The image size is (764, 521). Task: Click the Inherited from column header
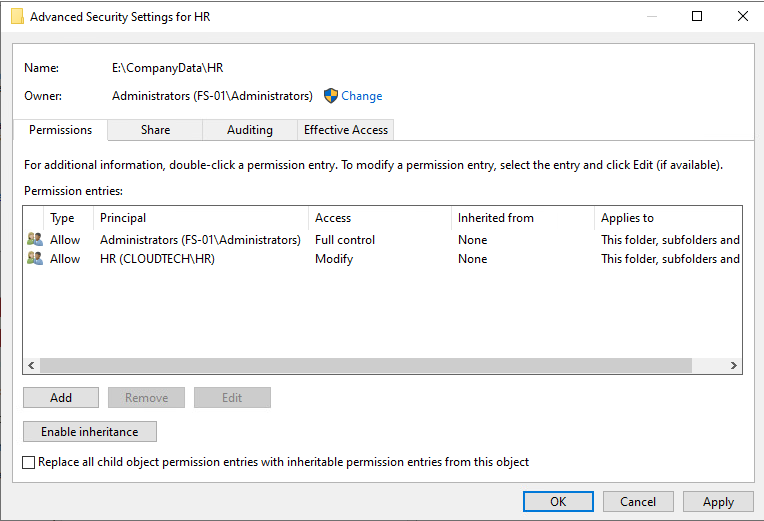522,218
